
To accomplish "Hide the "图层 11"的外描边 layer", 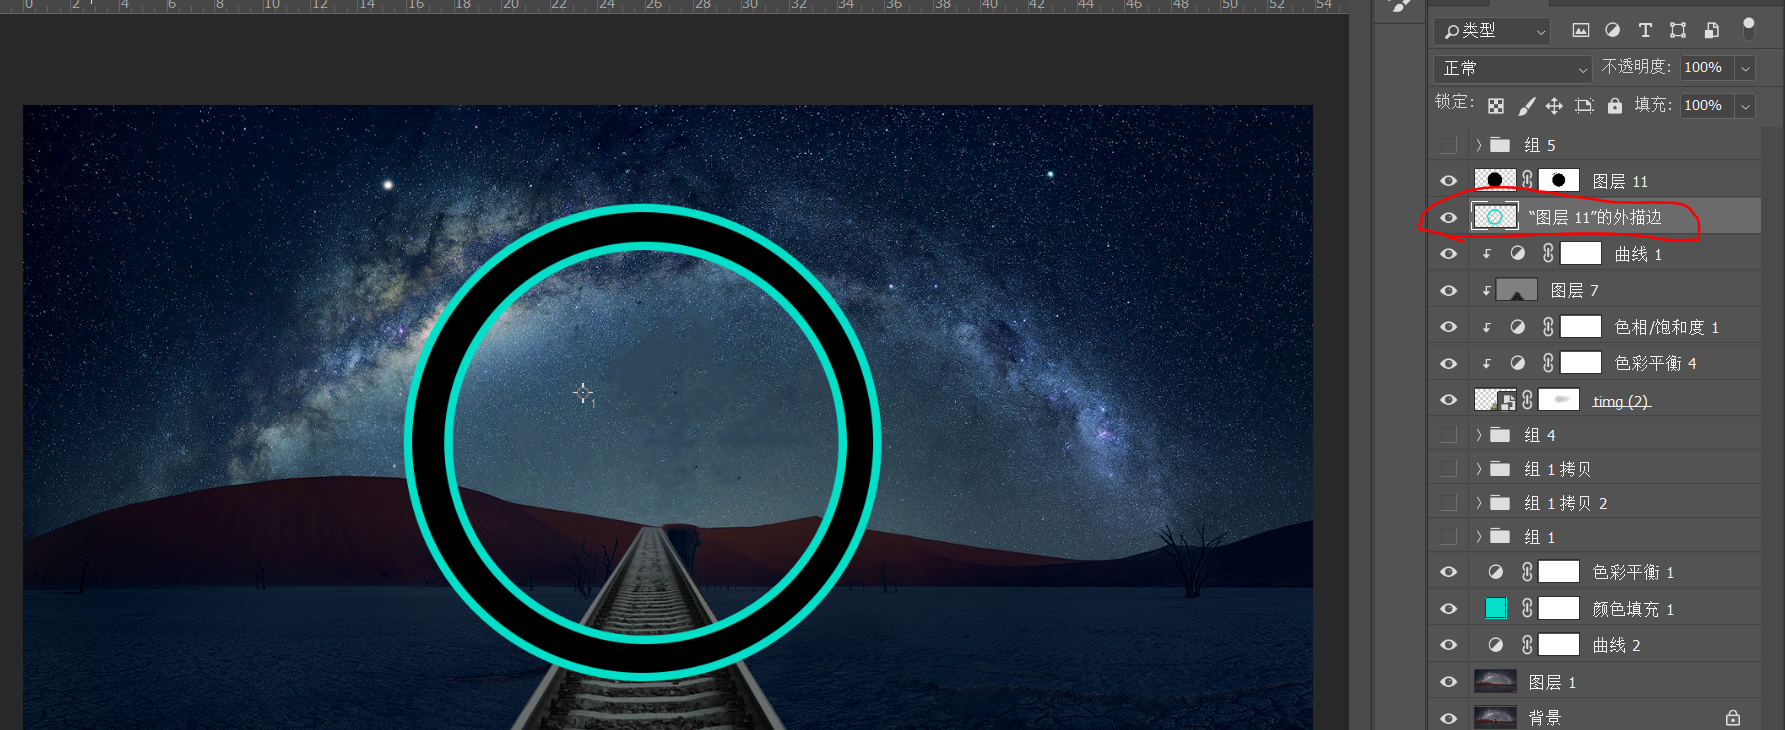I will 1448,217.
